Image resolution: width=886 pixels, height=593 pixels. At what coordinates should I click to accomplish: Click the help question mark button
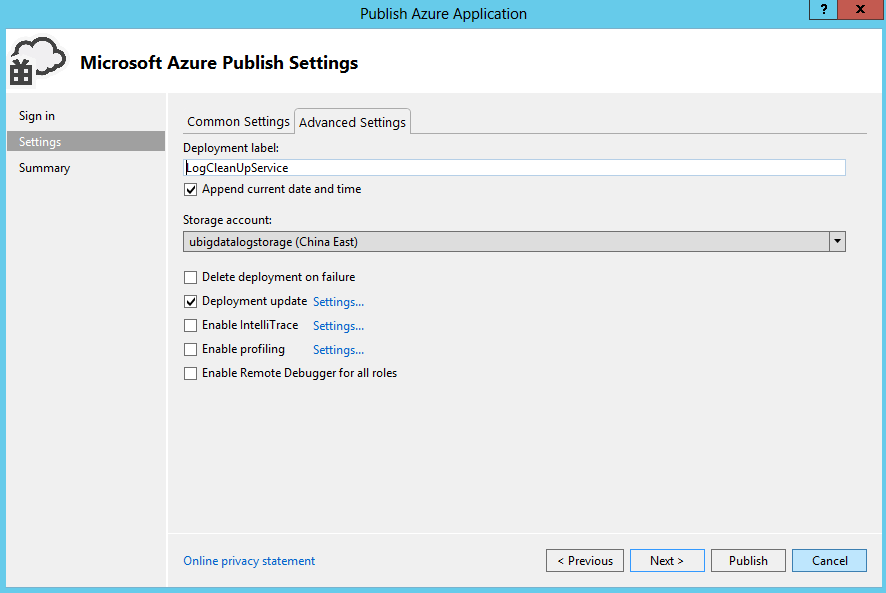tap(823, 9)
